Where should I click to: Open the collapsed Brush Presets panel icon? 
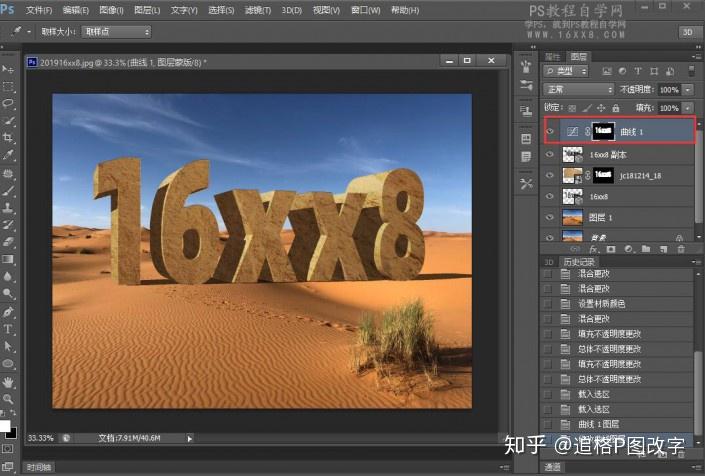point(526,85)
